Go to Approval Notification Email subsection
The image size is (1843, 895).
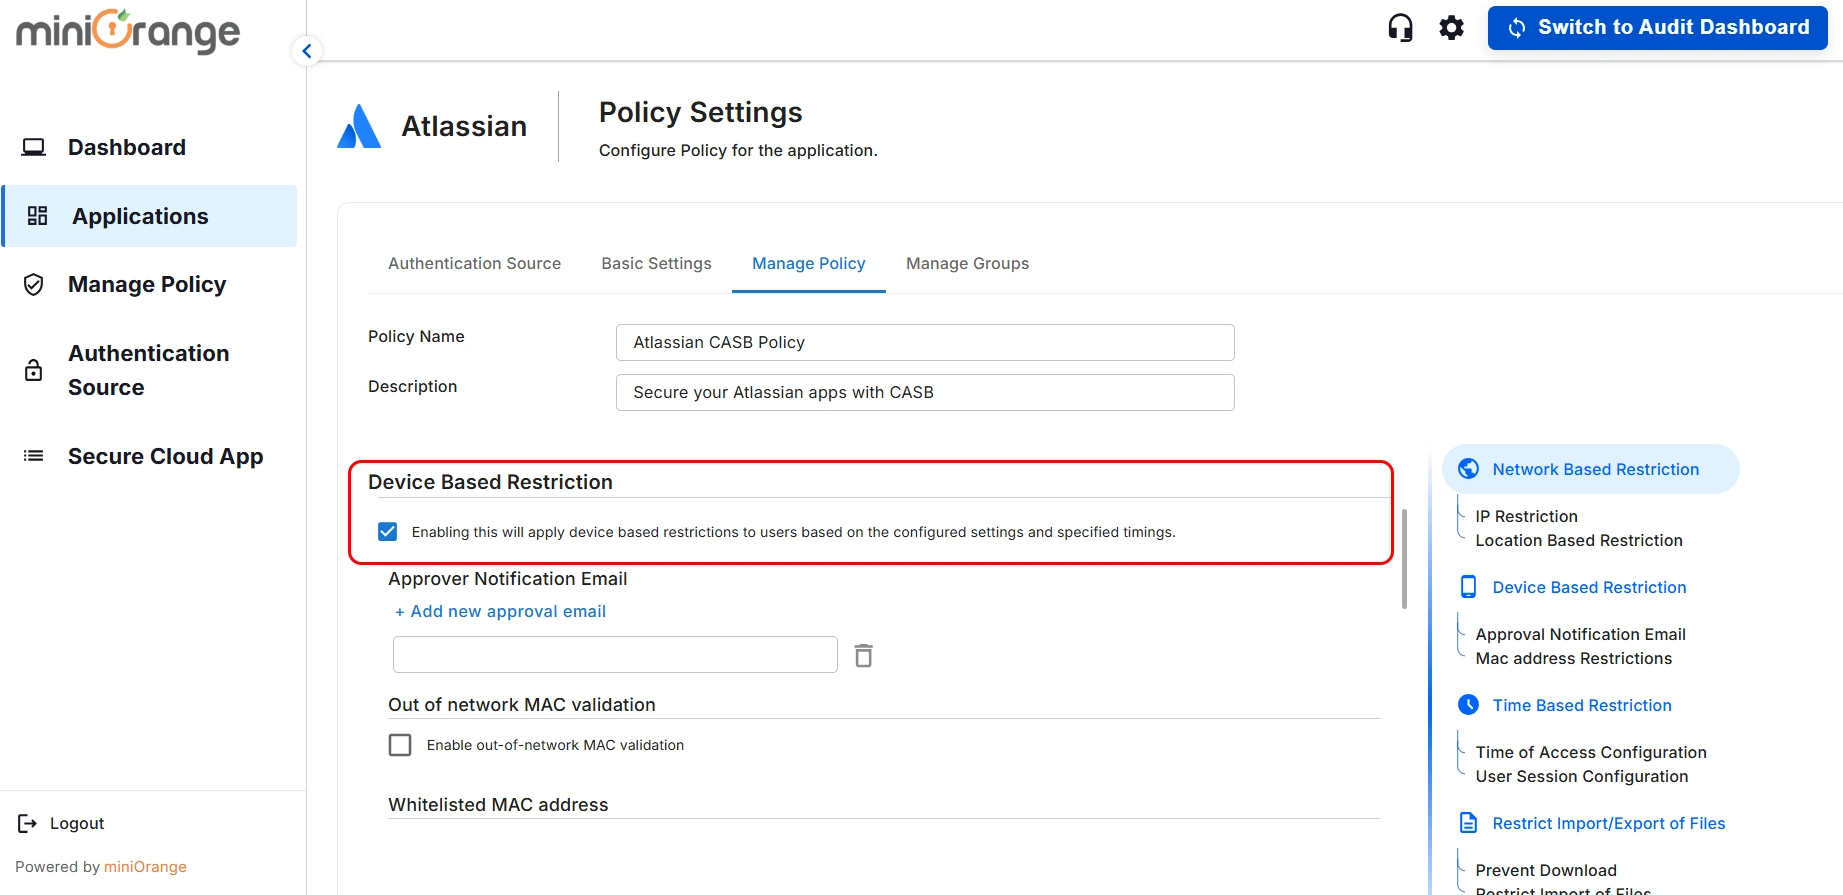click(x=1580, y=634)
